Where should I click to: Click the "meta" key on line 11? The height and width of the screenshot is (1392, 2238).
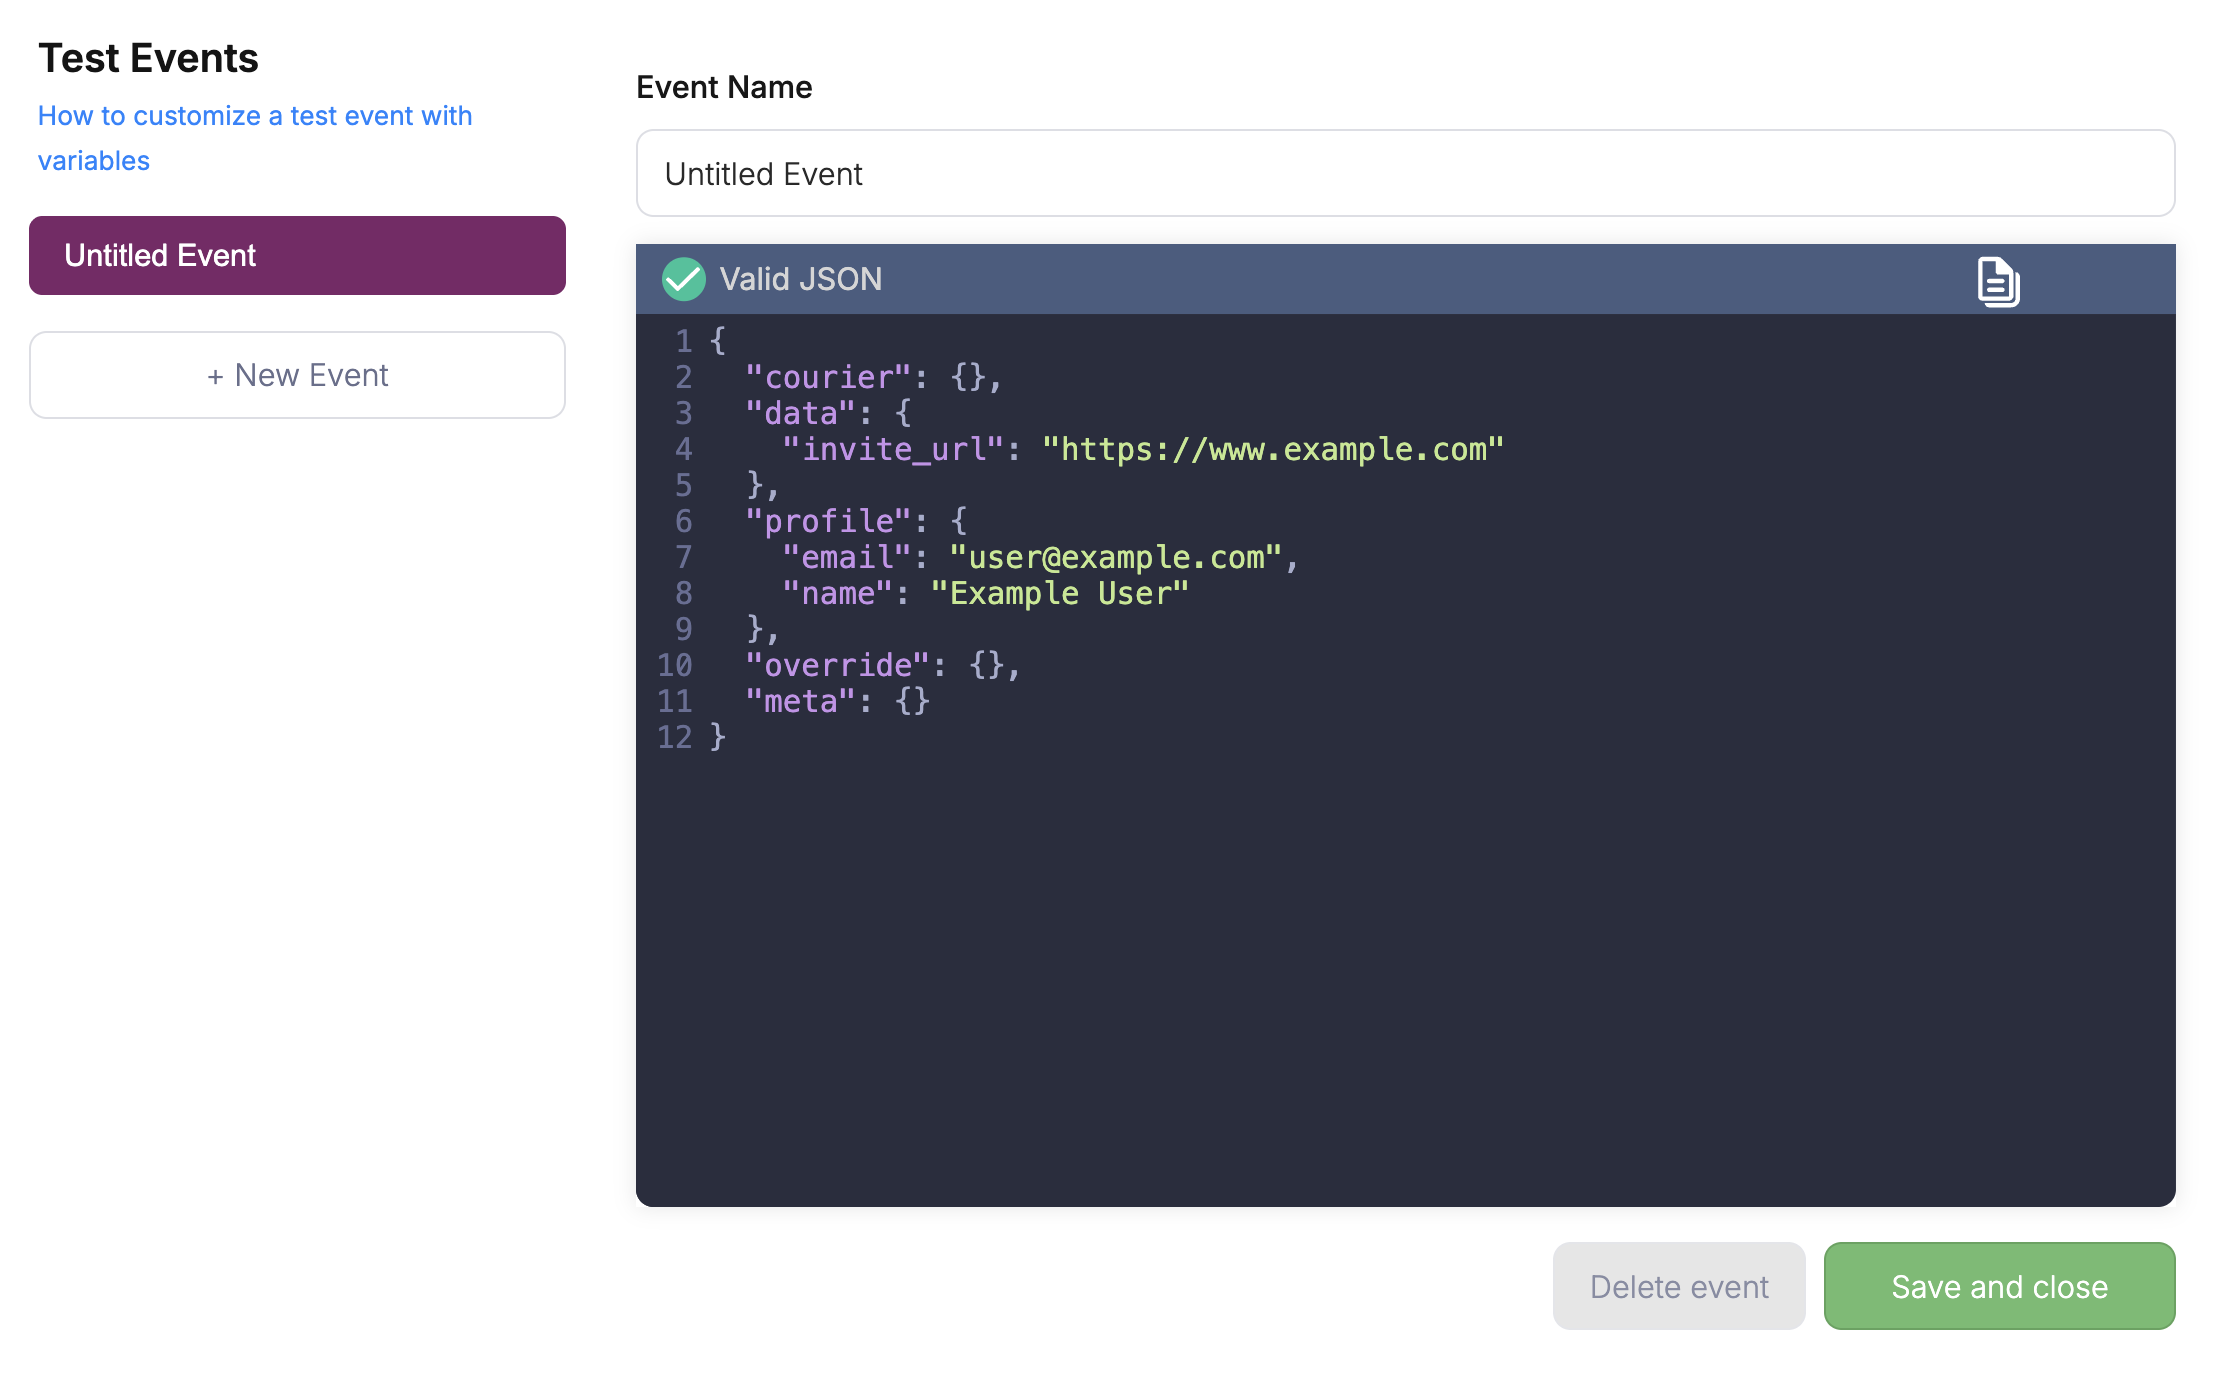800,702
